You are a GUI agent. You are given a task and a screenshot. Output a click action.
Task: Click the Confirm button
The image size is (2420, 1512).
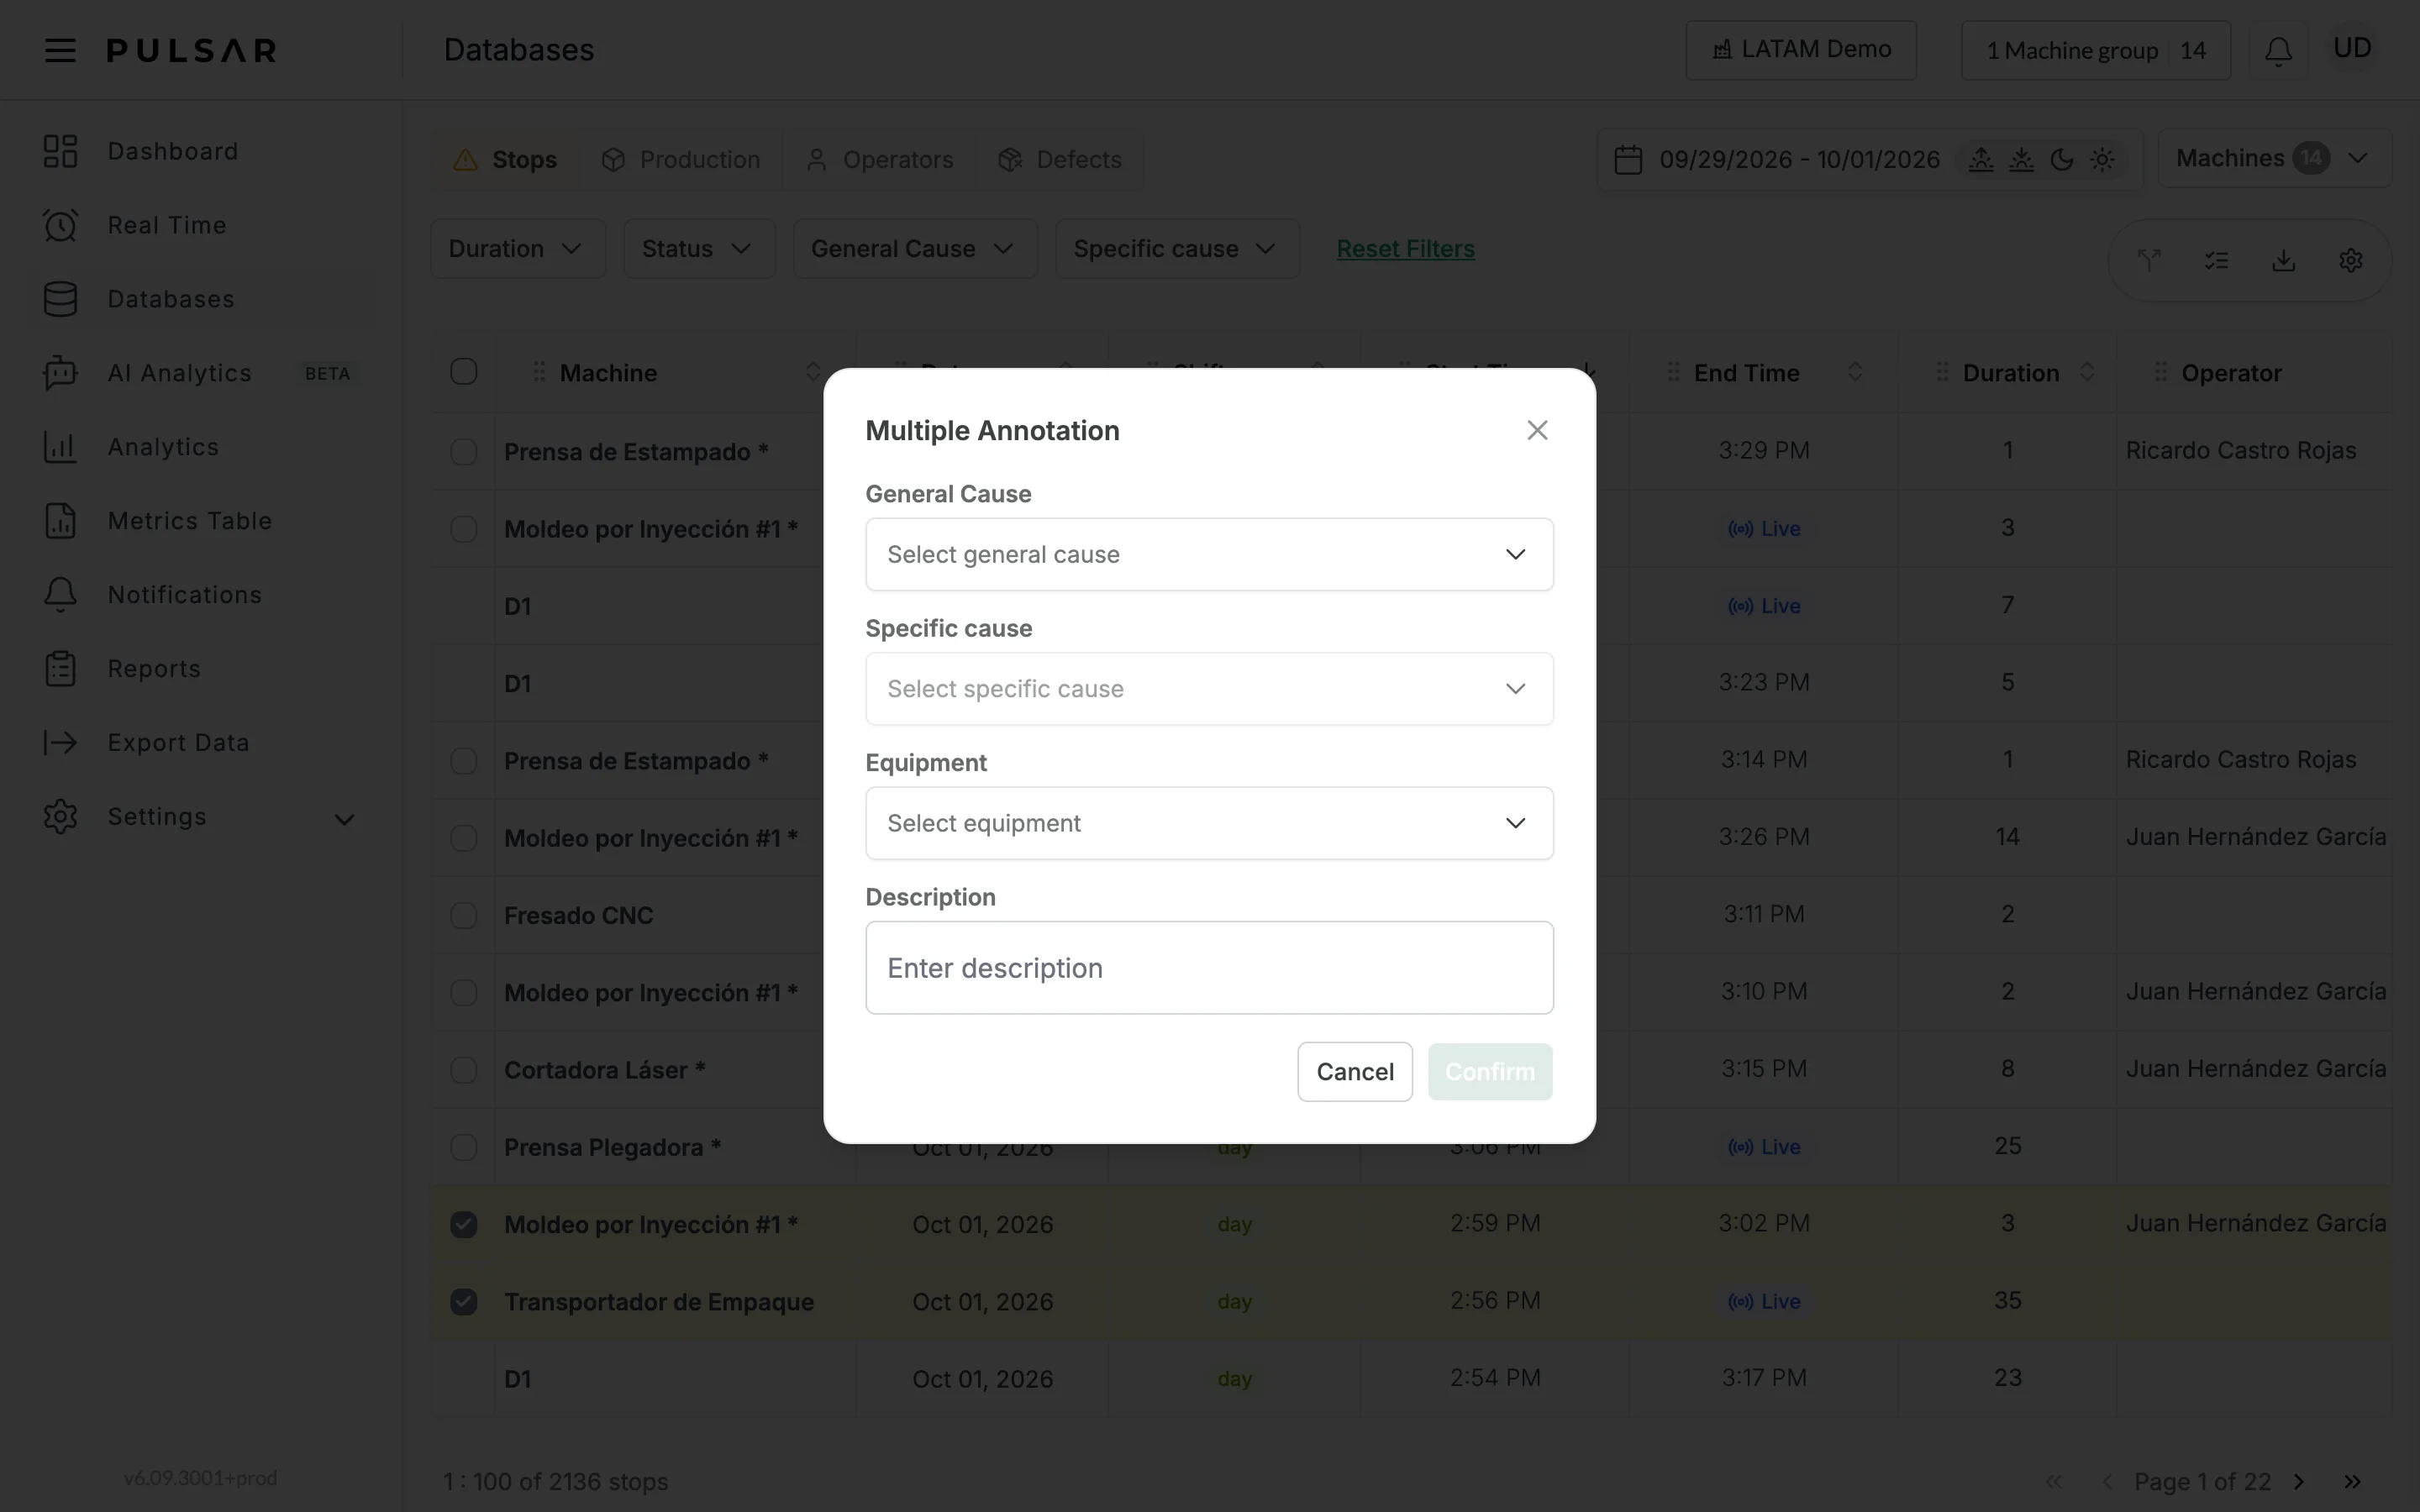tap(1490, 1072)
